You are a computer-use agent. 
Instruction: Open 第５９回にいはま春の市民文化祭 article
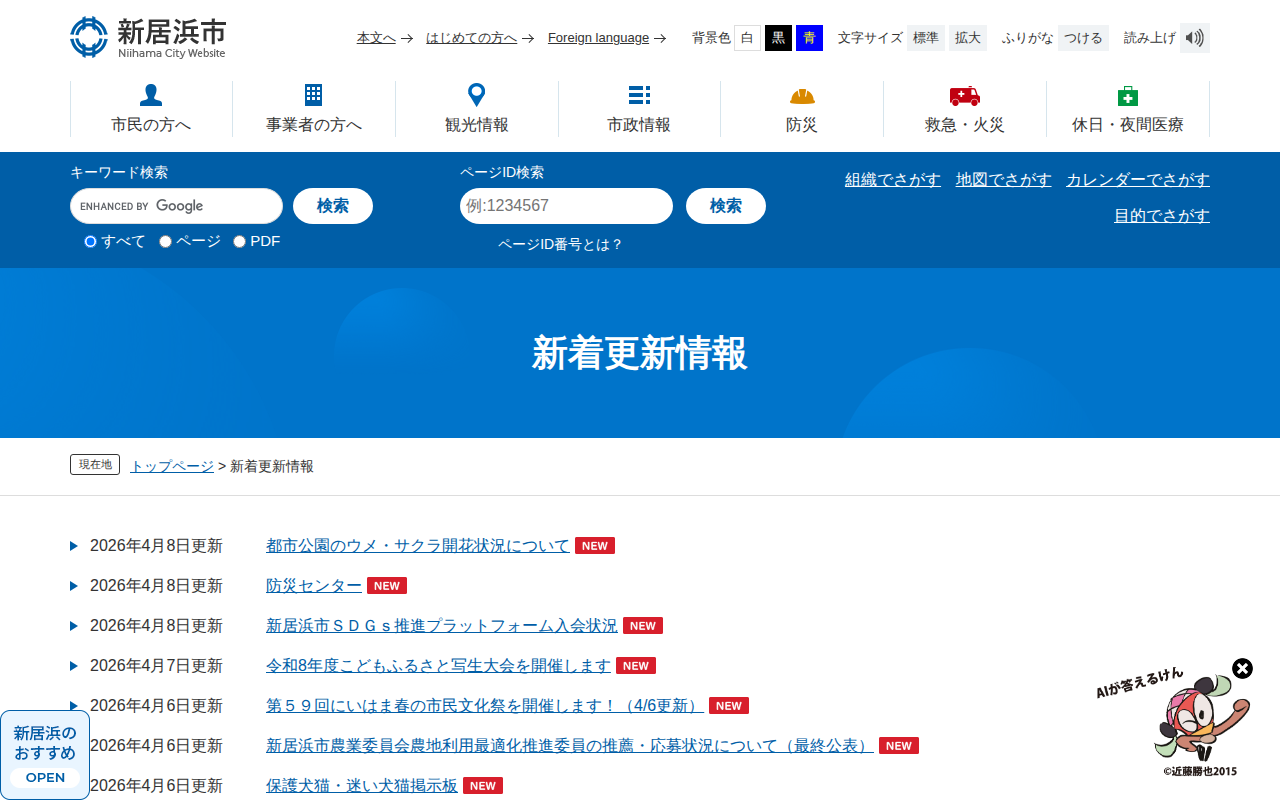click(x=485, y=706)
